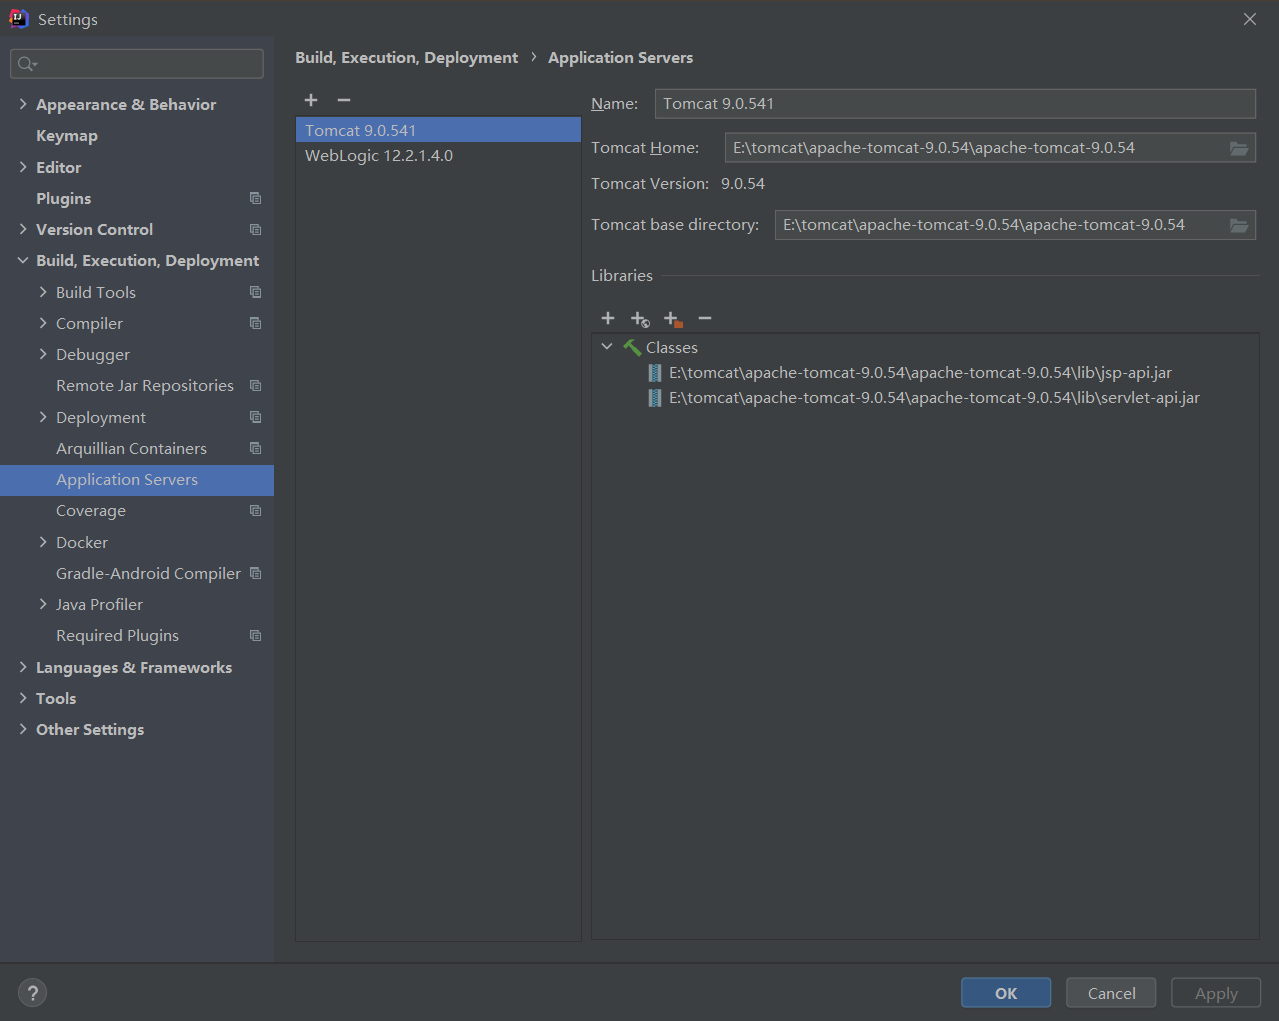Click the search magnifier in settings search
The image size is (1279, 1021).
point(26,64)
